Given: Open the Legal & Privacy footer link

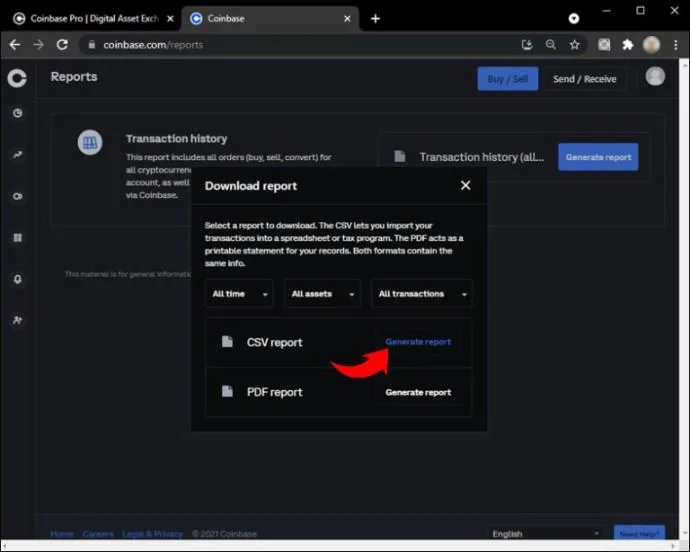Looking at the screenshot, I should point(152,534).
